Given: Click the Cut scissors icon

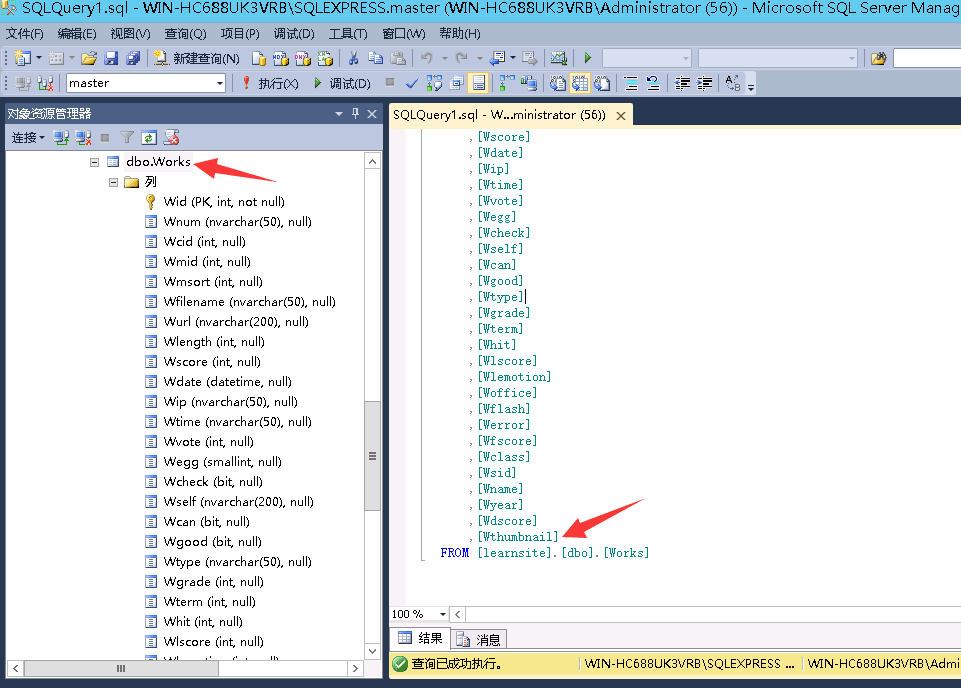Looking at the screenshot, I should click(x=353, y=58).
